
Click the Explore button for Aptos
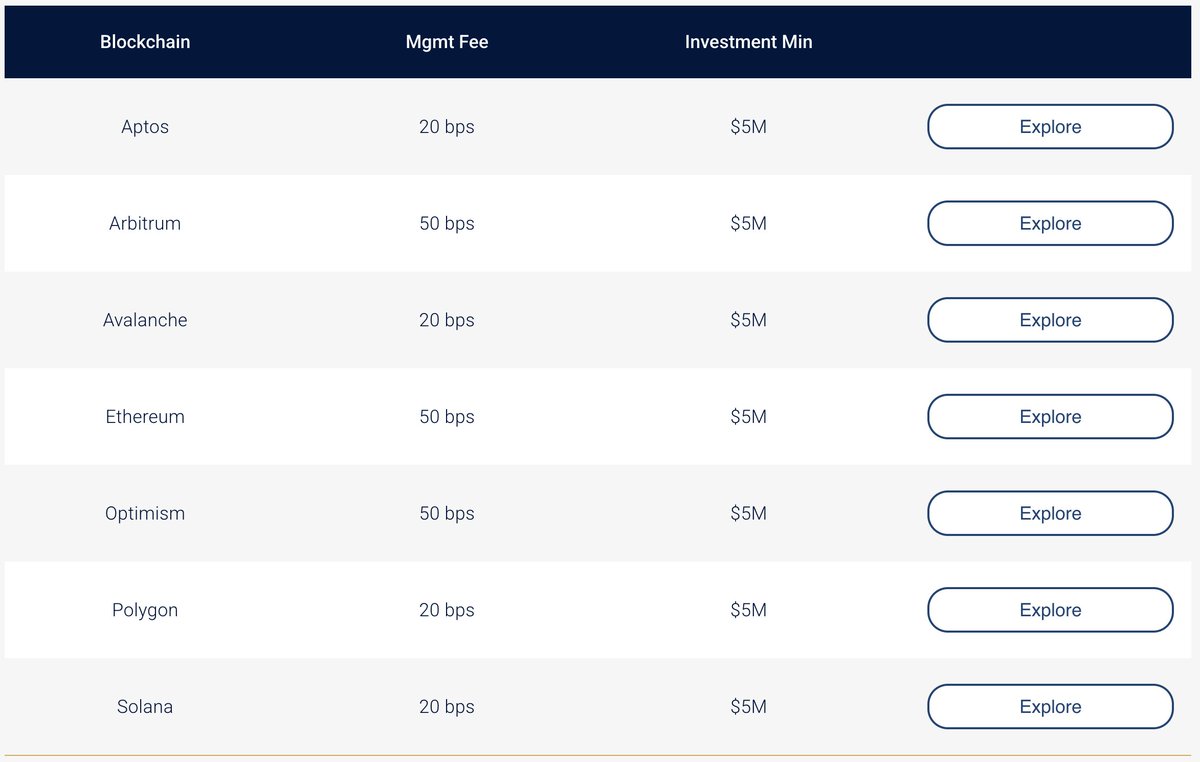click(1050, 127)
